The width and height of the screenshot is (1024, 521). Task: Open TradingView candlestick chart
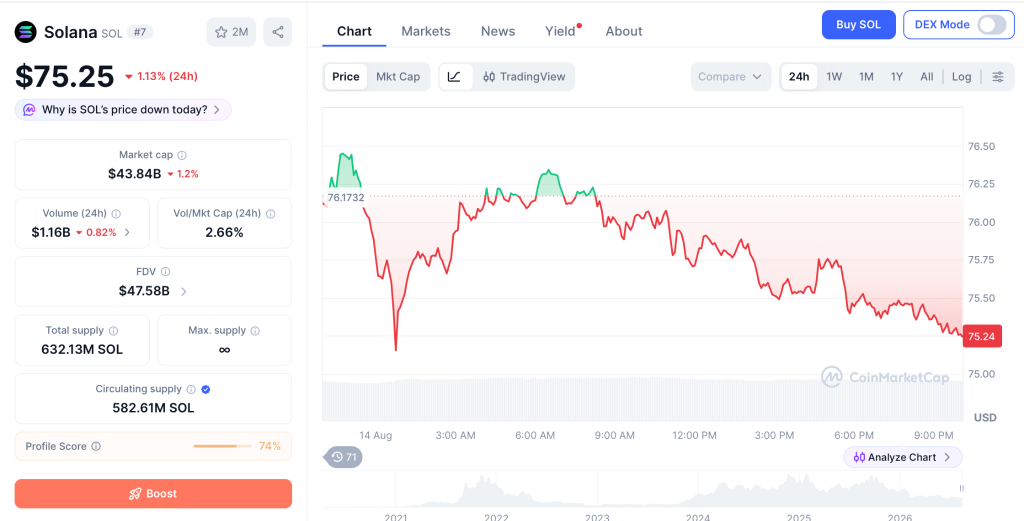coord(524,76)
